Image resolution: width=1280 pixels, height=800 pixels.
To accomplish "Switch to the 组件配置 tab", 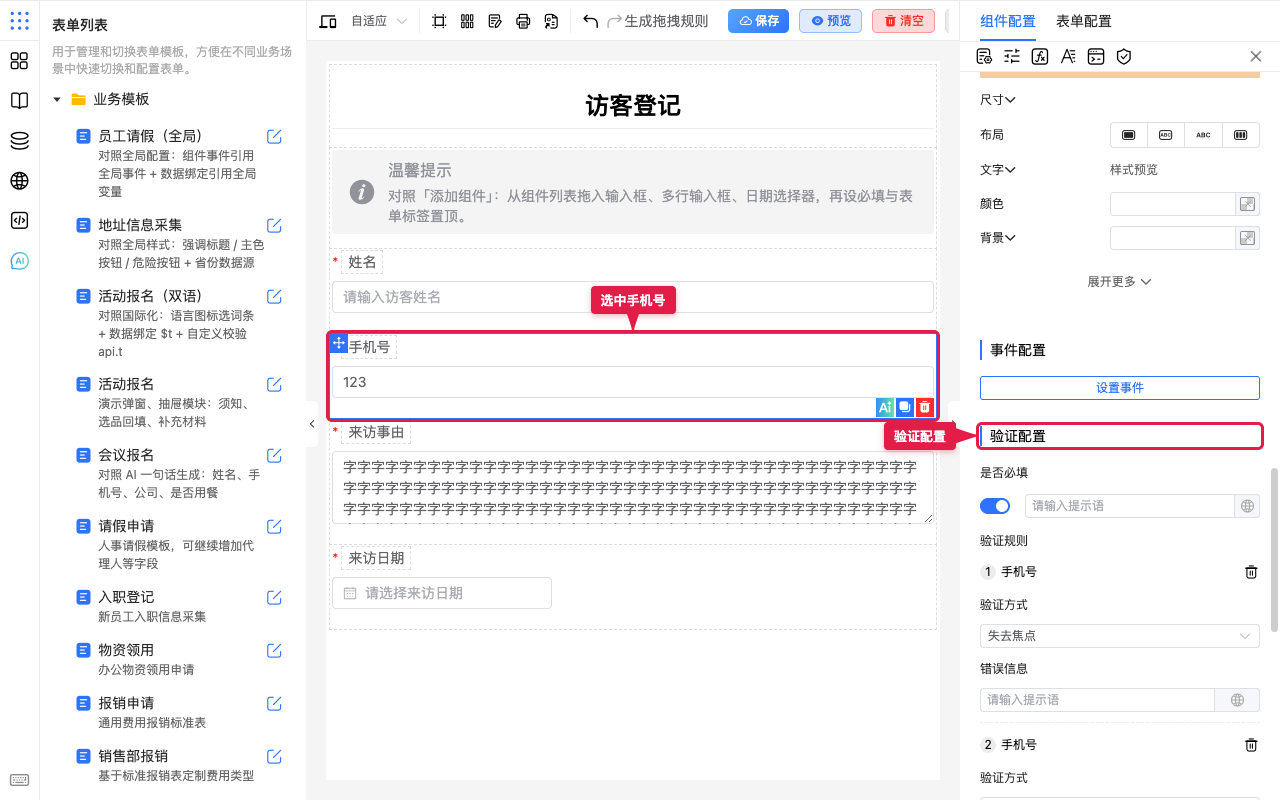I will click(x=1008, y=21).
